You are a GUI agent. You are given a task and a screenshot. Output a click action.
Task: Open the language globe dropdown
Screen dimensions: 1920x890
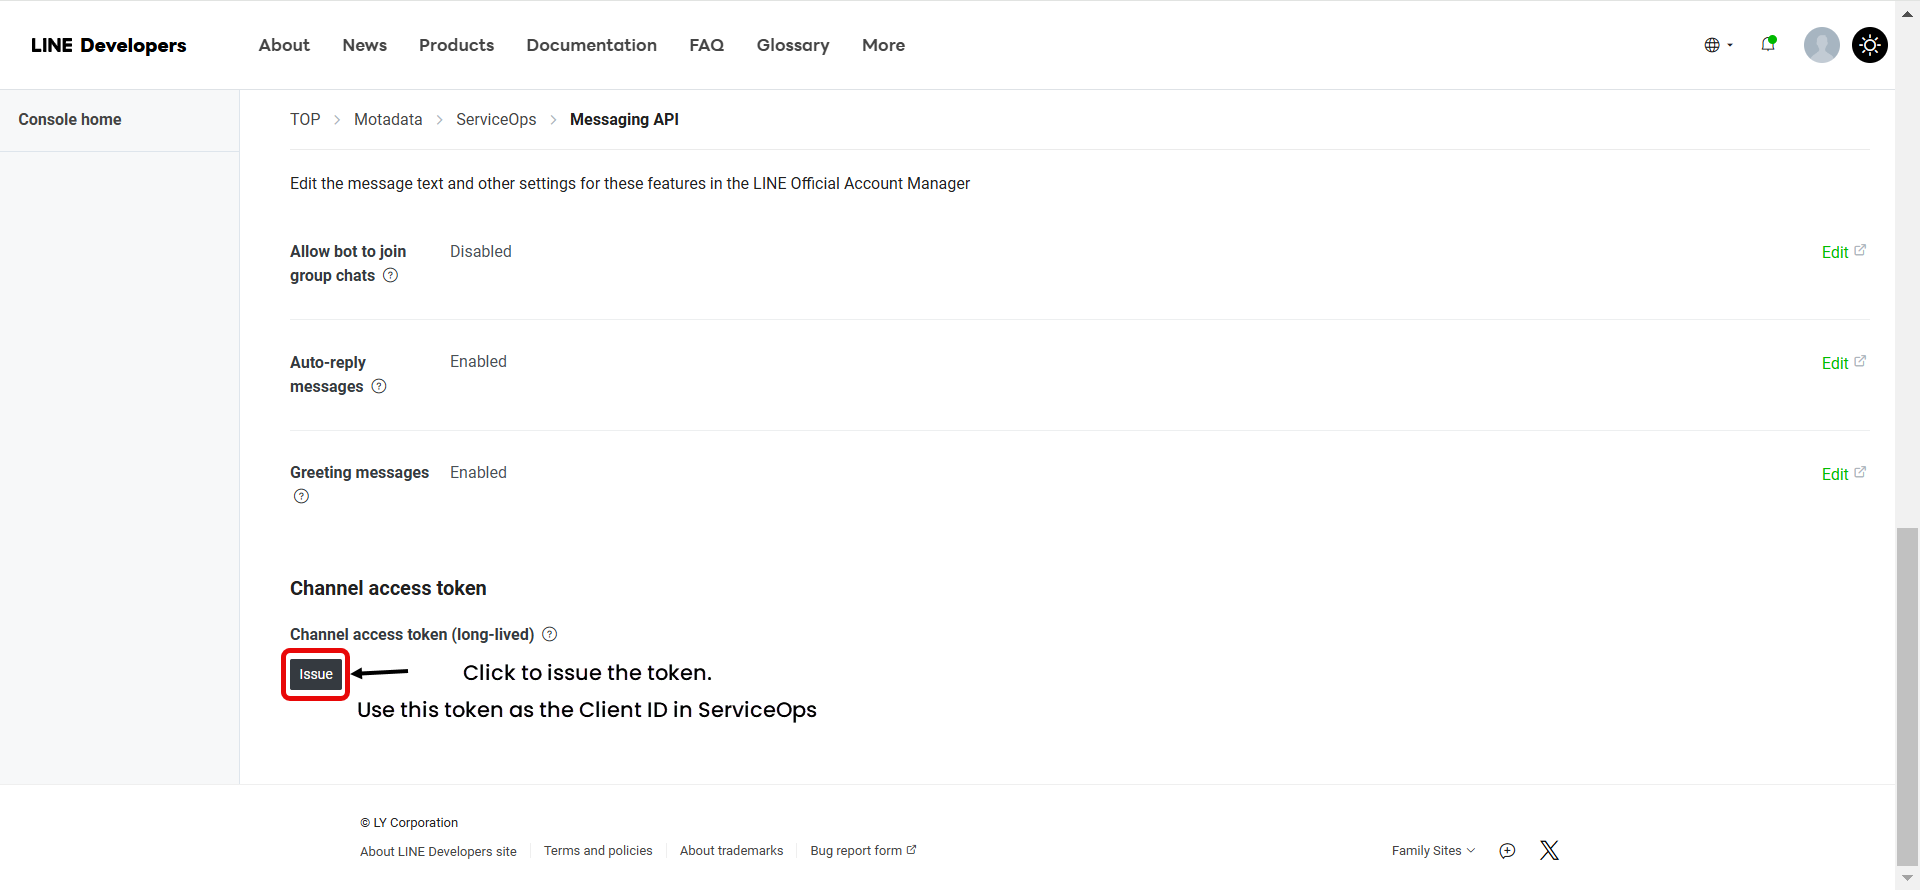click(1717, 45)
